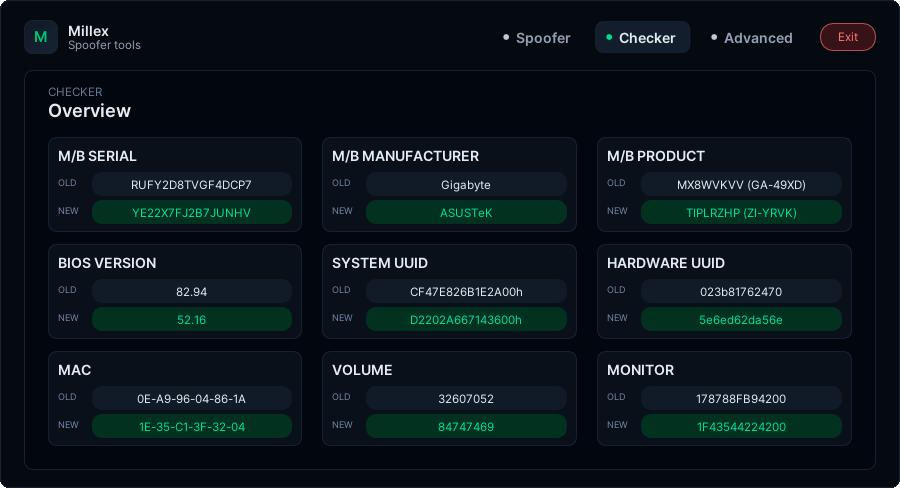Click the old M/B product MX8WVKVV field
Screen dimensions: 900x488
coord(741,184)
